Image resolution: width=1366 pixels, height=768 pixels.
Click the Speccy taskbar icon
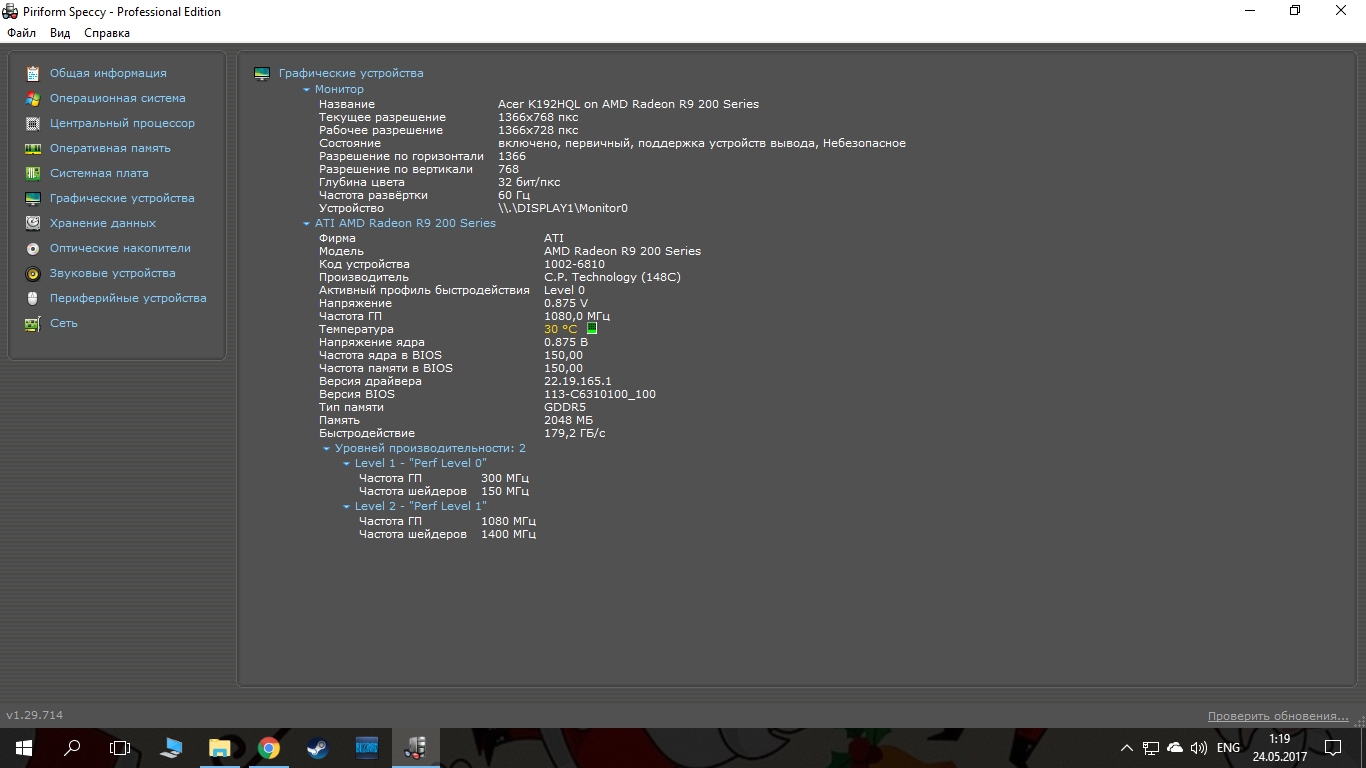pos(414,747)
